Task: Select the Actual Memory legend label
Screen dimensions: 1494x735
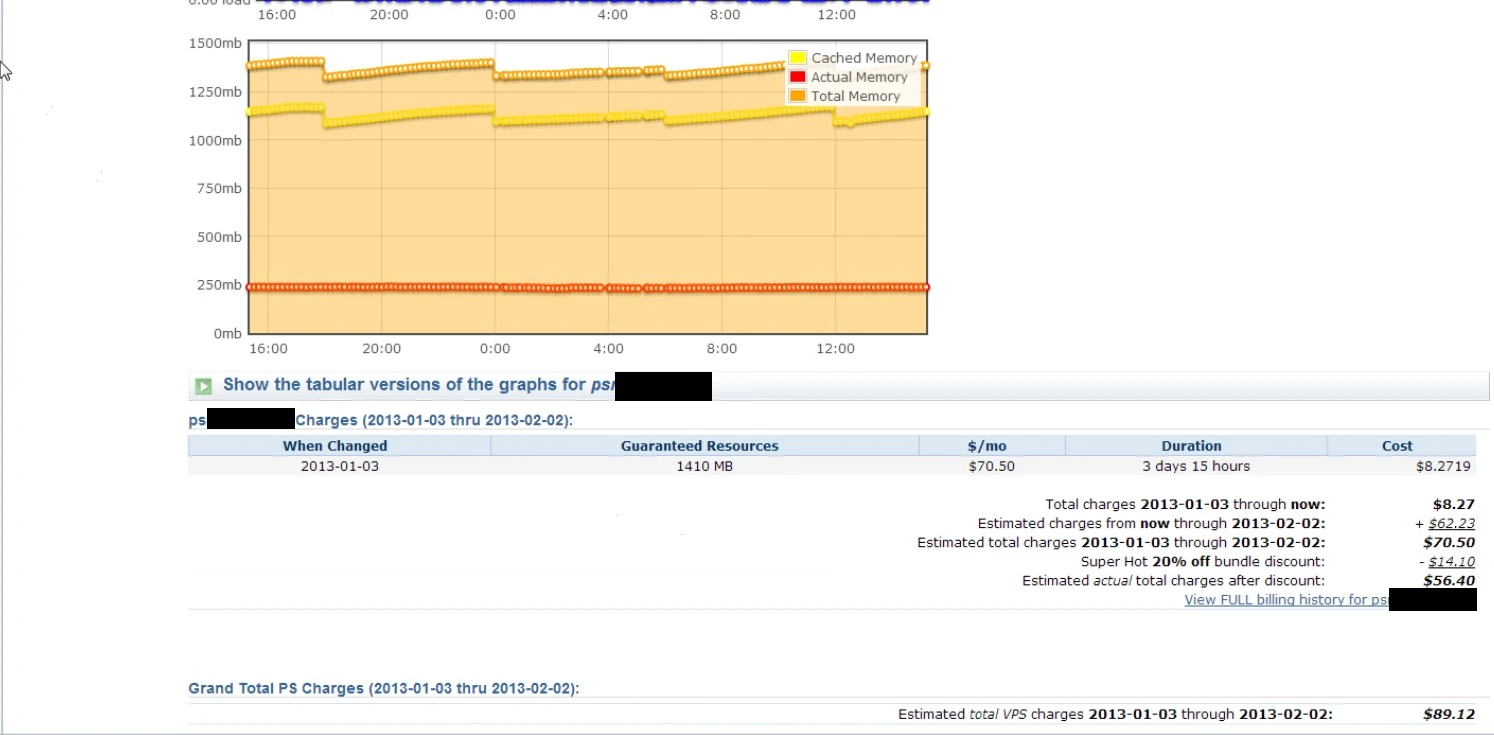Action: [859, 77]
